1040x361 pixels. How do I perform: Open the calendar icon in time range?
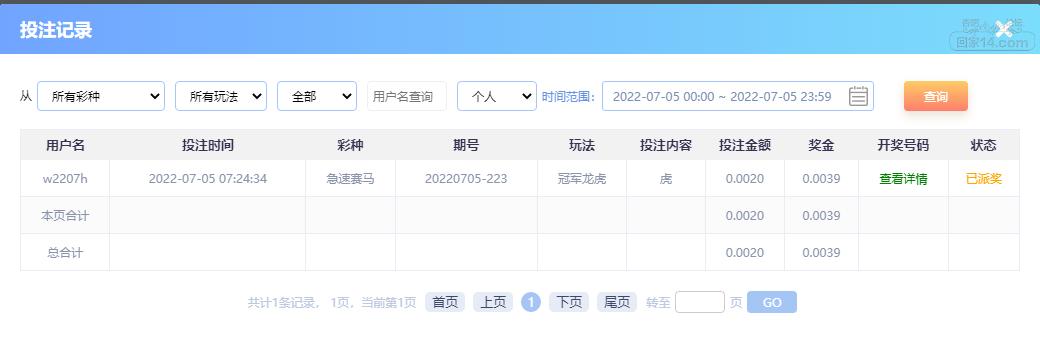click(858, 96)
